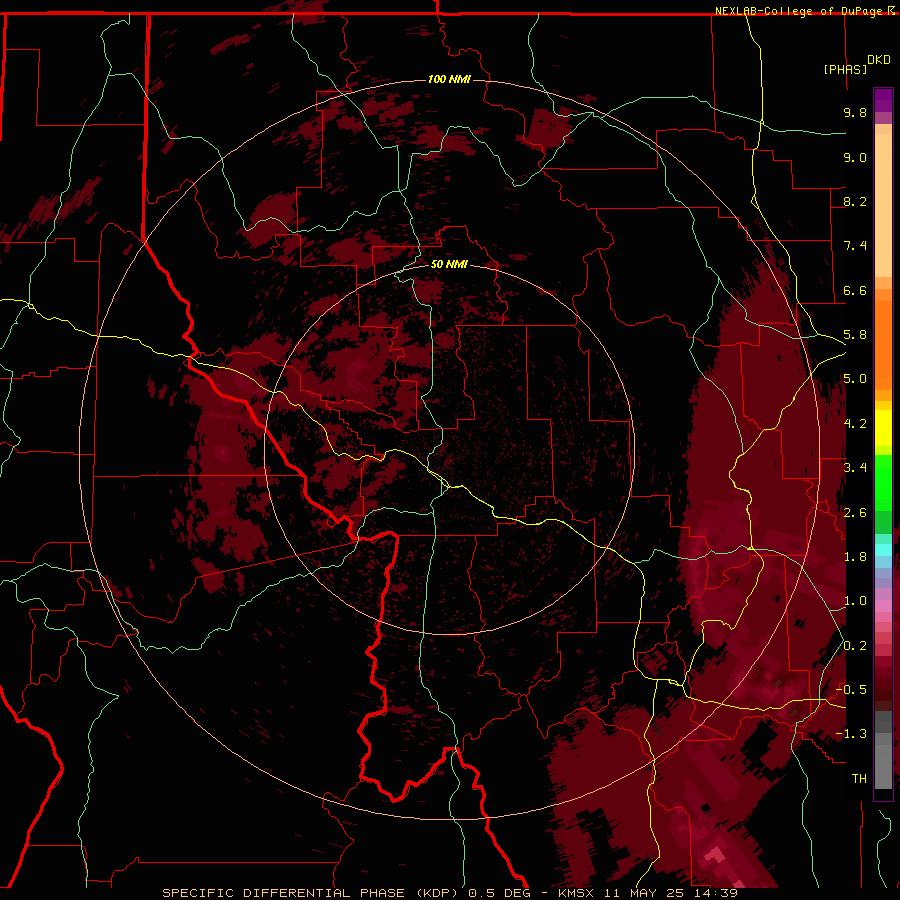The width and height of the screenshot is (900, 900).
Task: Click the KMSX 11 MAY 25 14:39 timestamp
Action: click(x=647, y=893)
